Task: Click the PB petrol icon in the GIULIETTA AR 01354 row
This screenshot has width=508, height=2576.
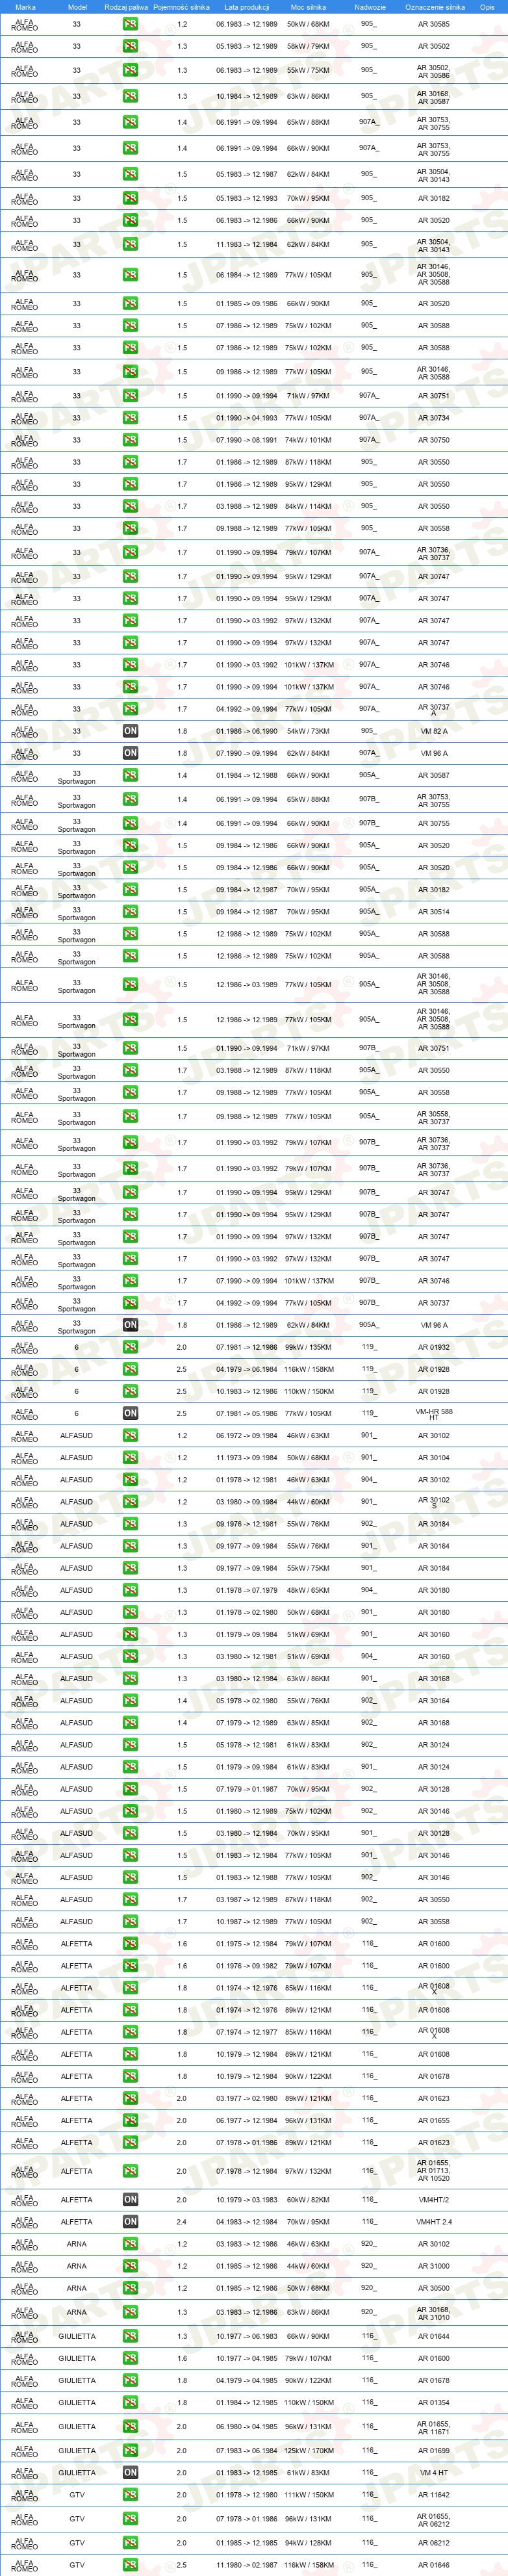Action: point(130,2402)
